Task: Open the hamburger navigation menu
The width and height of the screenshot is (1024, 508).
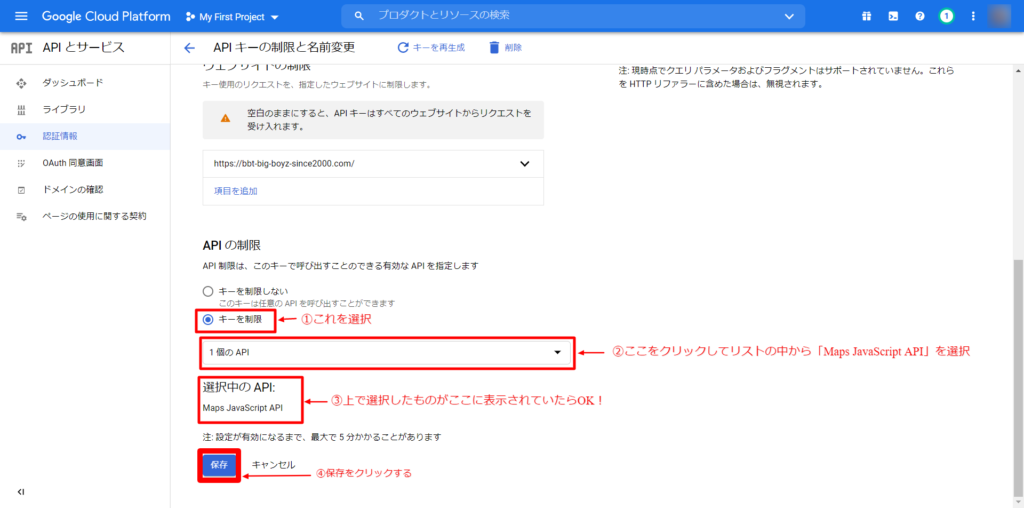Action: tap(22, 16)
